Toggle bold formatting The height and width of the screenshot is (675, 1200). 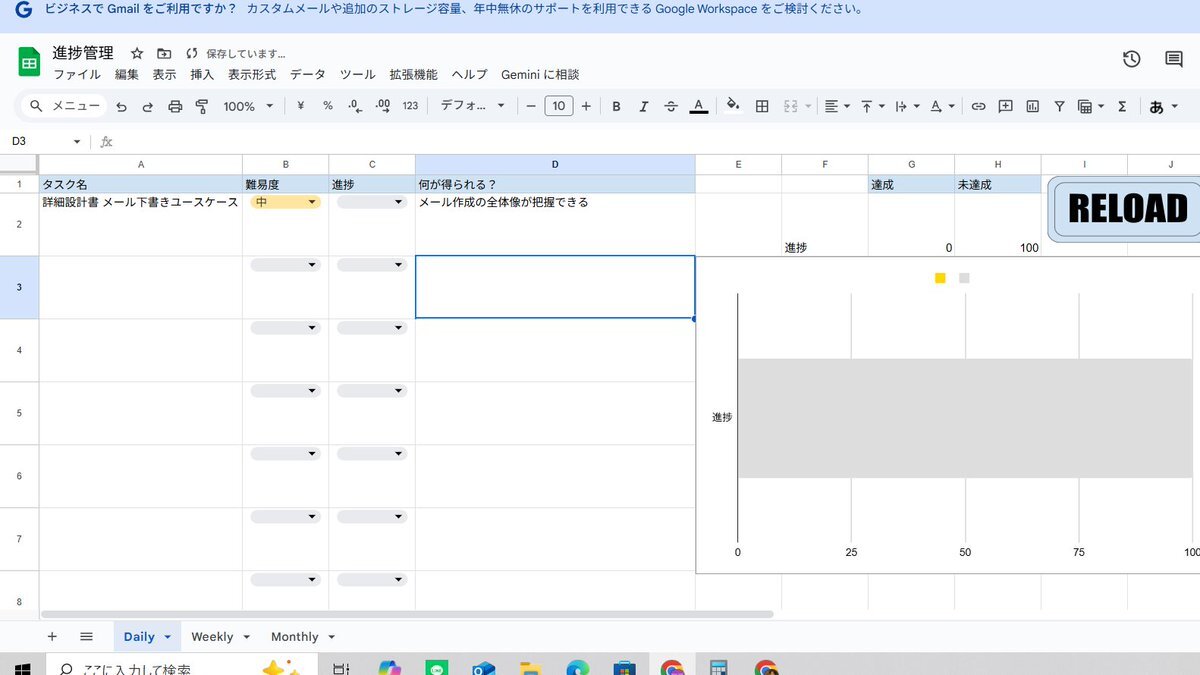tap(616, 106)
